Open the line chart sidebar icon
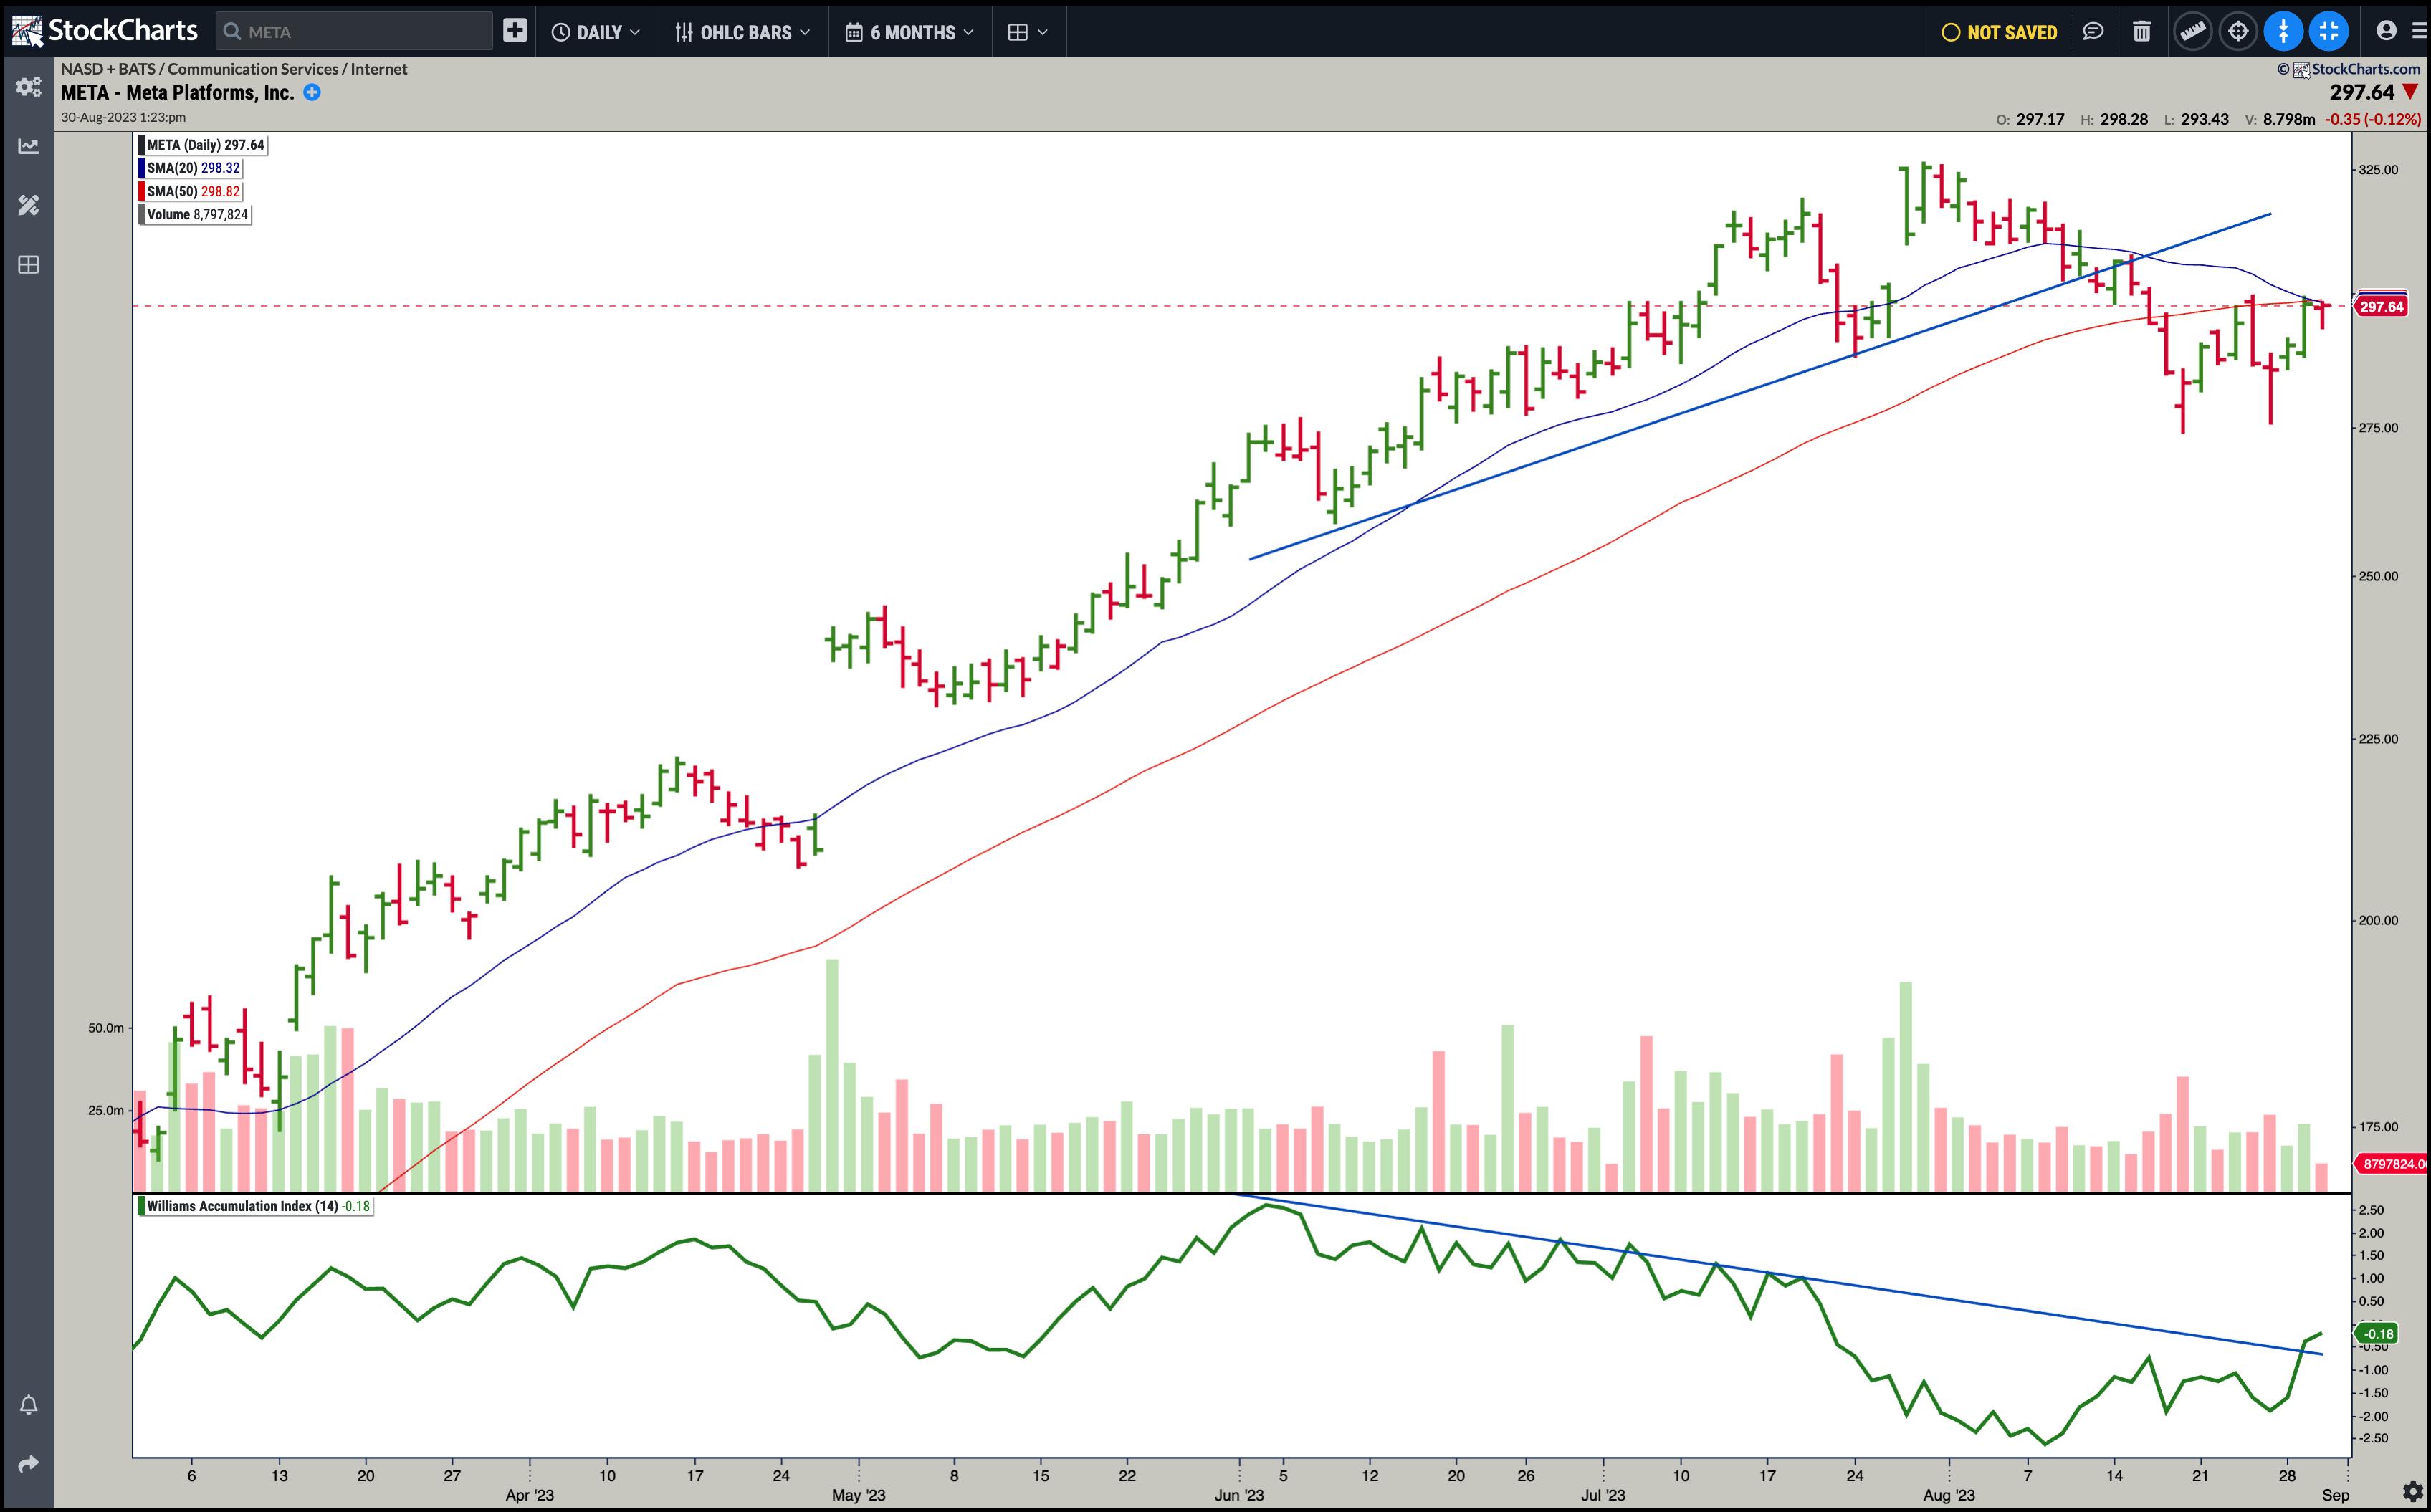Image resolution: width=2431 pixels, height=1512 pixels. pyautogui.click(x=28, y=146)
